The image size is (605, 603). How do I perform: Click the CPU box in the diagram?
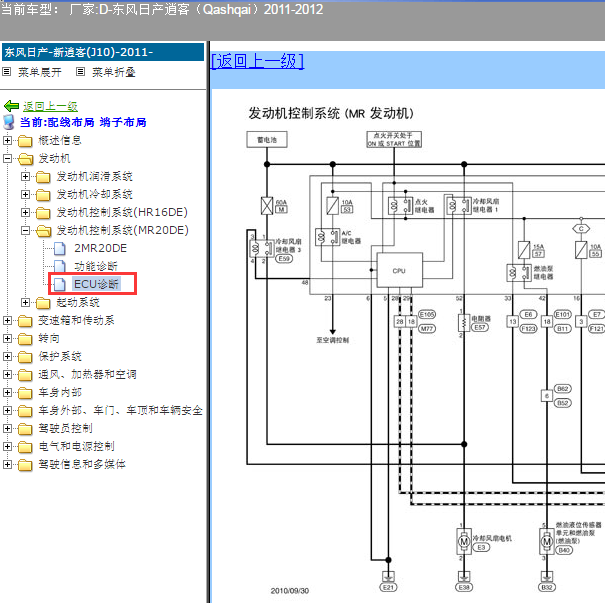pos(399,270)
